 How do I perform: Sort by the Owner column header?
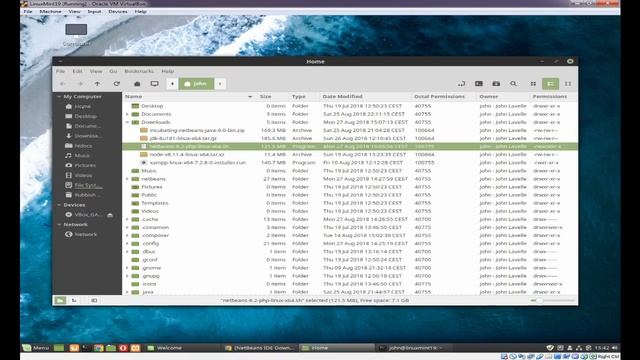(x=503, y=96)
